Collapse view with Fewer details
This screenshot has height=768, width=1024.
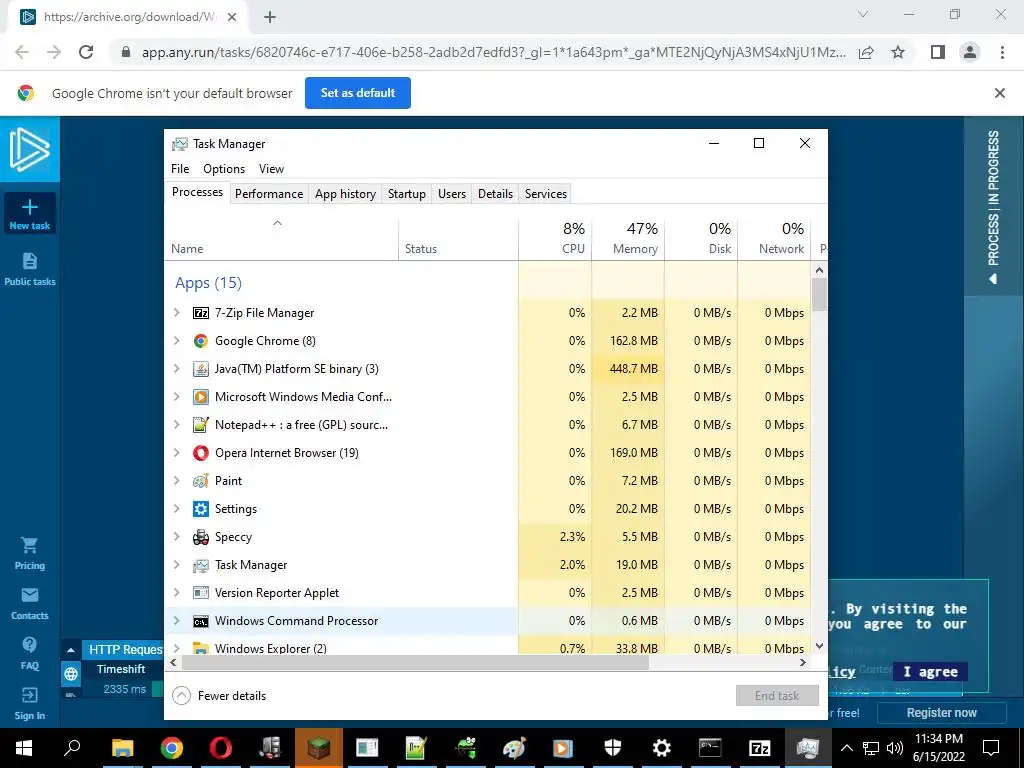point(219,696)
